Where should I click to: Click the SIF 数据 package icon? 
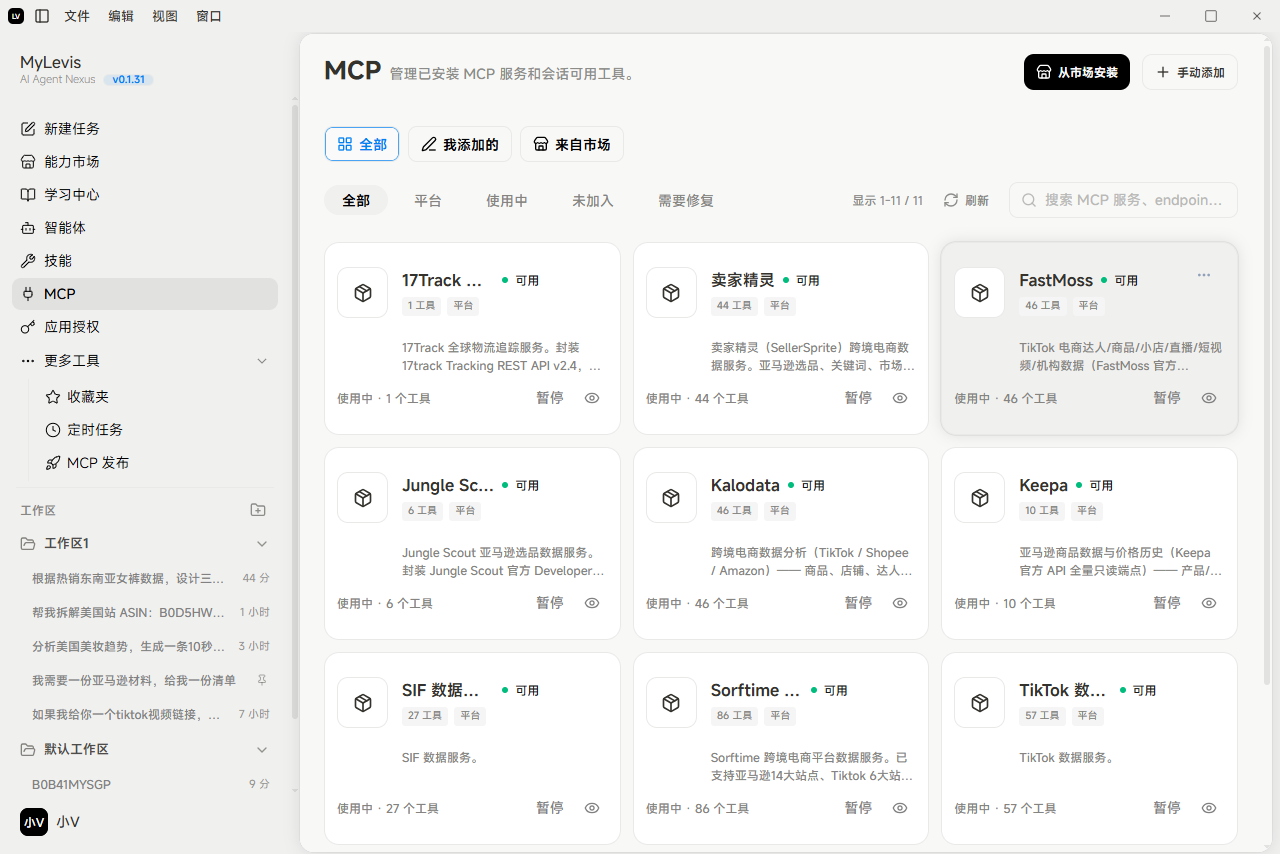(363, 703)
